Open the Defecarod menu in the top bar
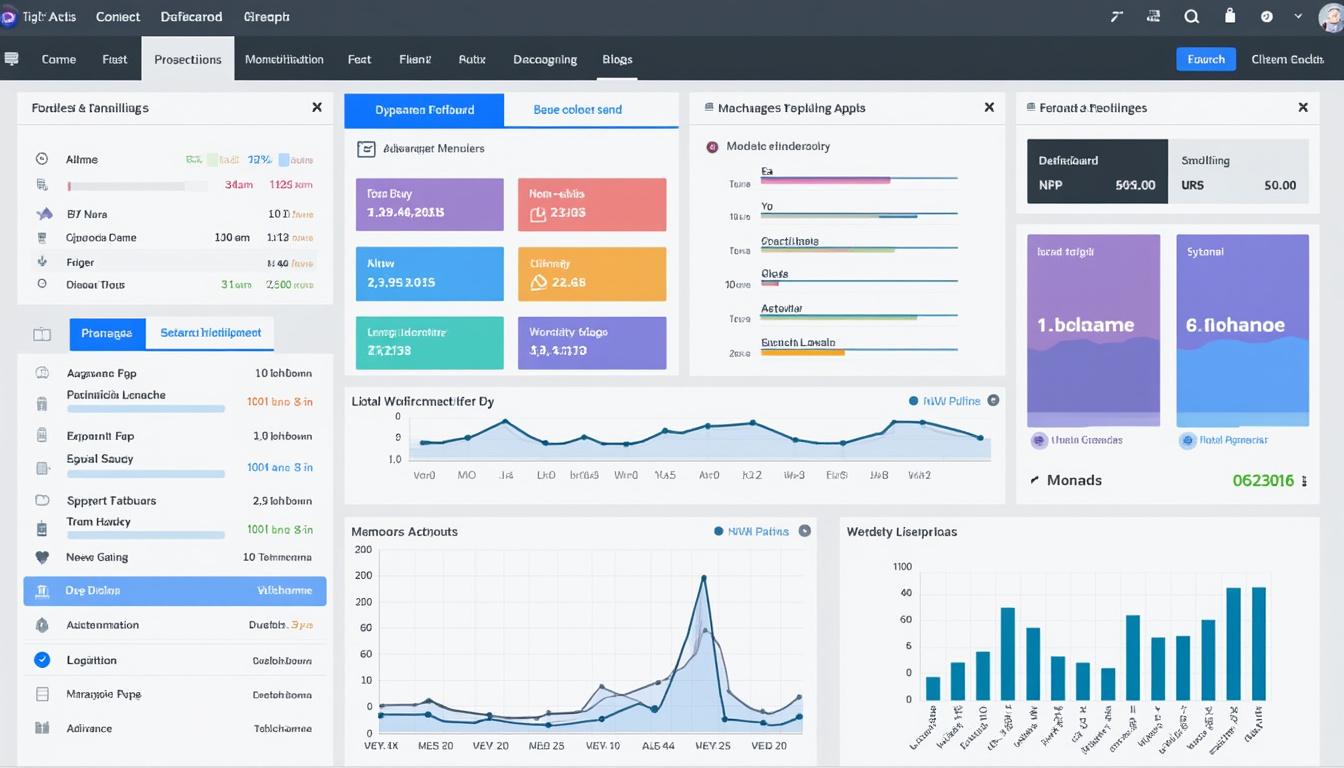The image size is (1344, 768). (x=192, y=17)
